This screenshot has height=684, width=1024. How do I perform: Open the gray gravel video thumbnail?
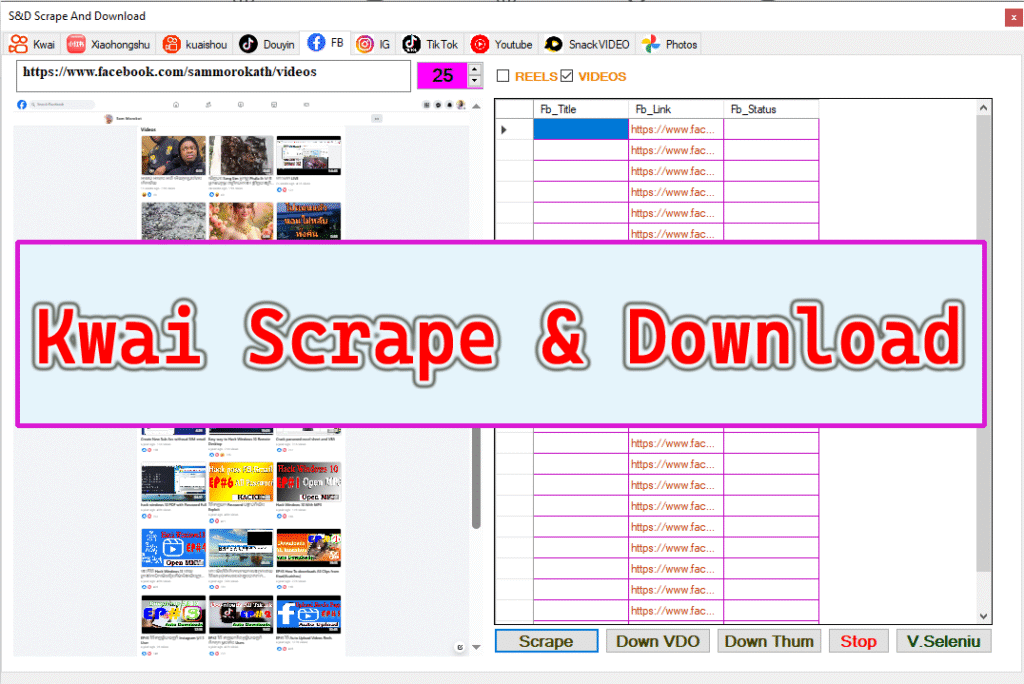(x=174, y=221)
